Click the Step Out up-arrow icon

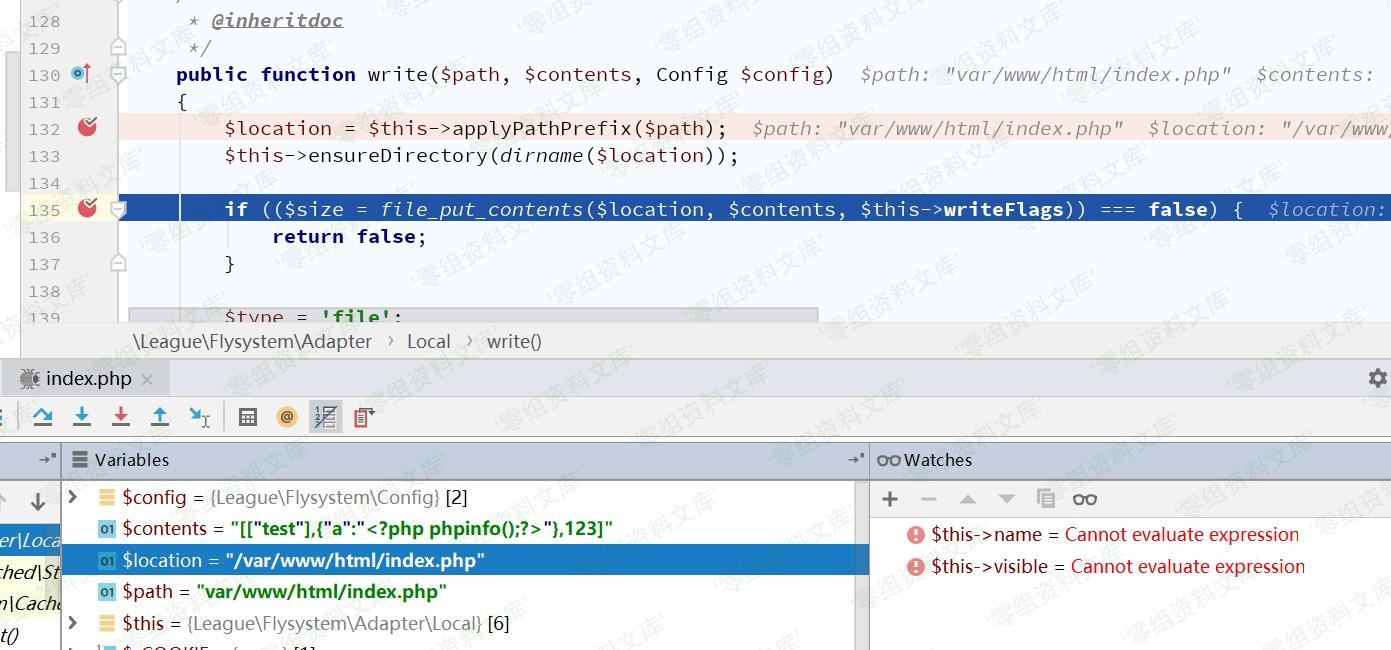click(160, 417)
